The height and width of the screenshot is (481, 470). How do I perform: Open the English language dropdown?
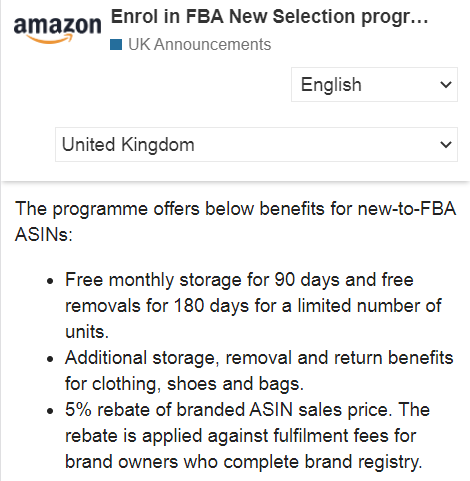(374, 84)
